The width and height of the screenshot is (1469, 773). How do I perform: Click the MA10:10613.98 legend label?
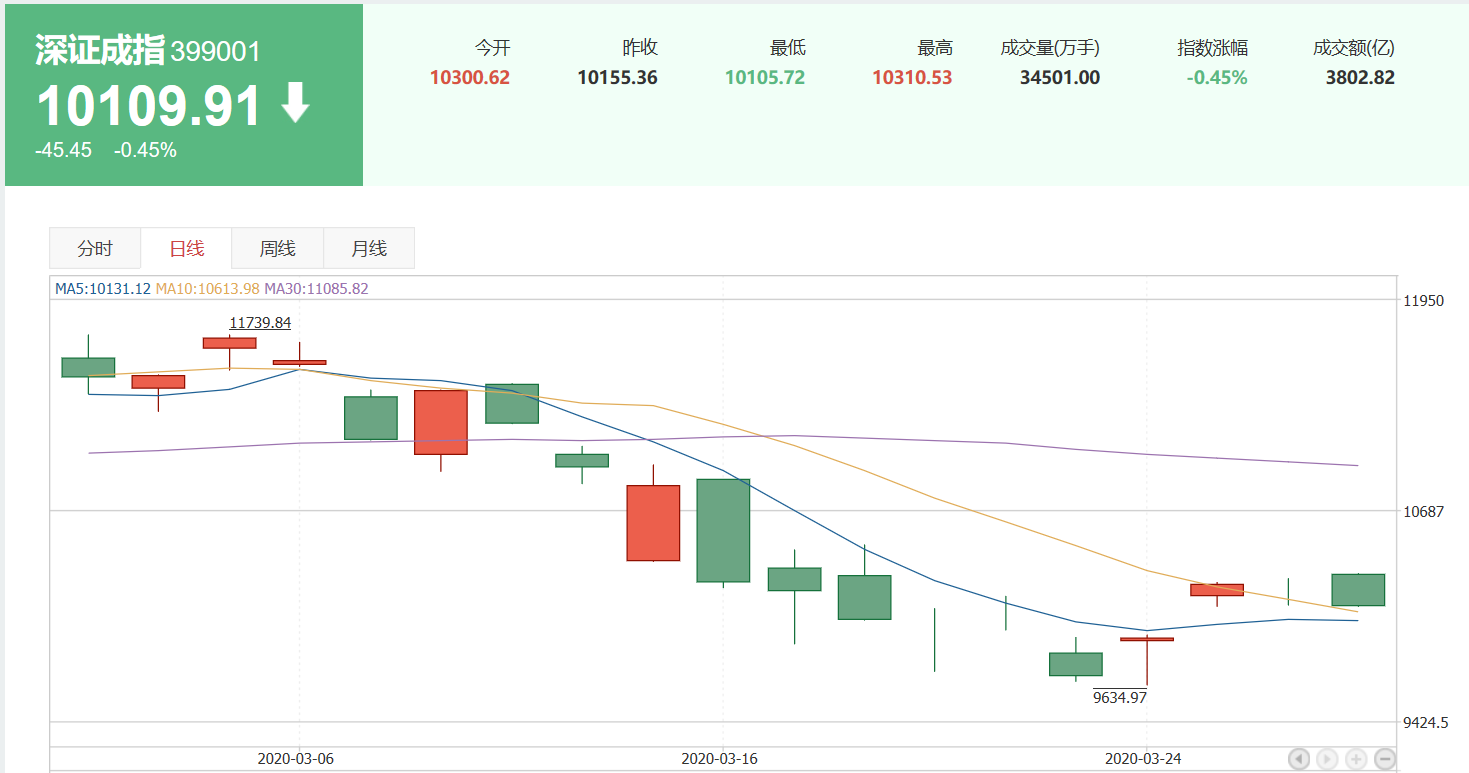pyautogui.click(x=207, y=289)
